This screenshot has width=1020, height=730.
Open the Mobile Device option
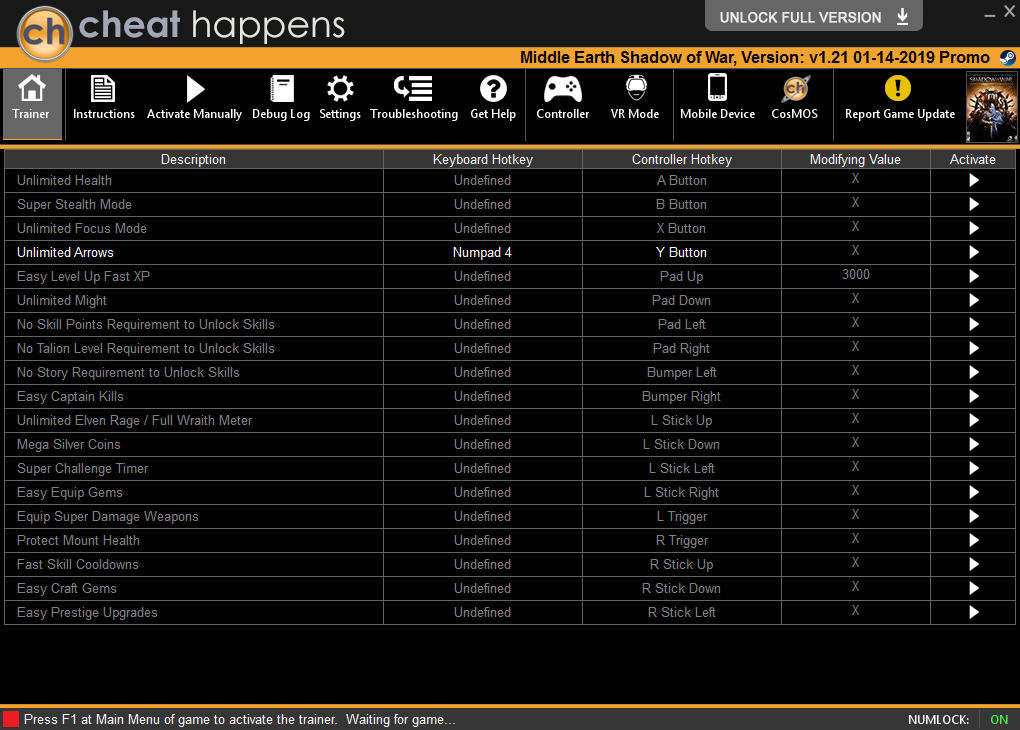(718, 98)
